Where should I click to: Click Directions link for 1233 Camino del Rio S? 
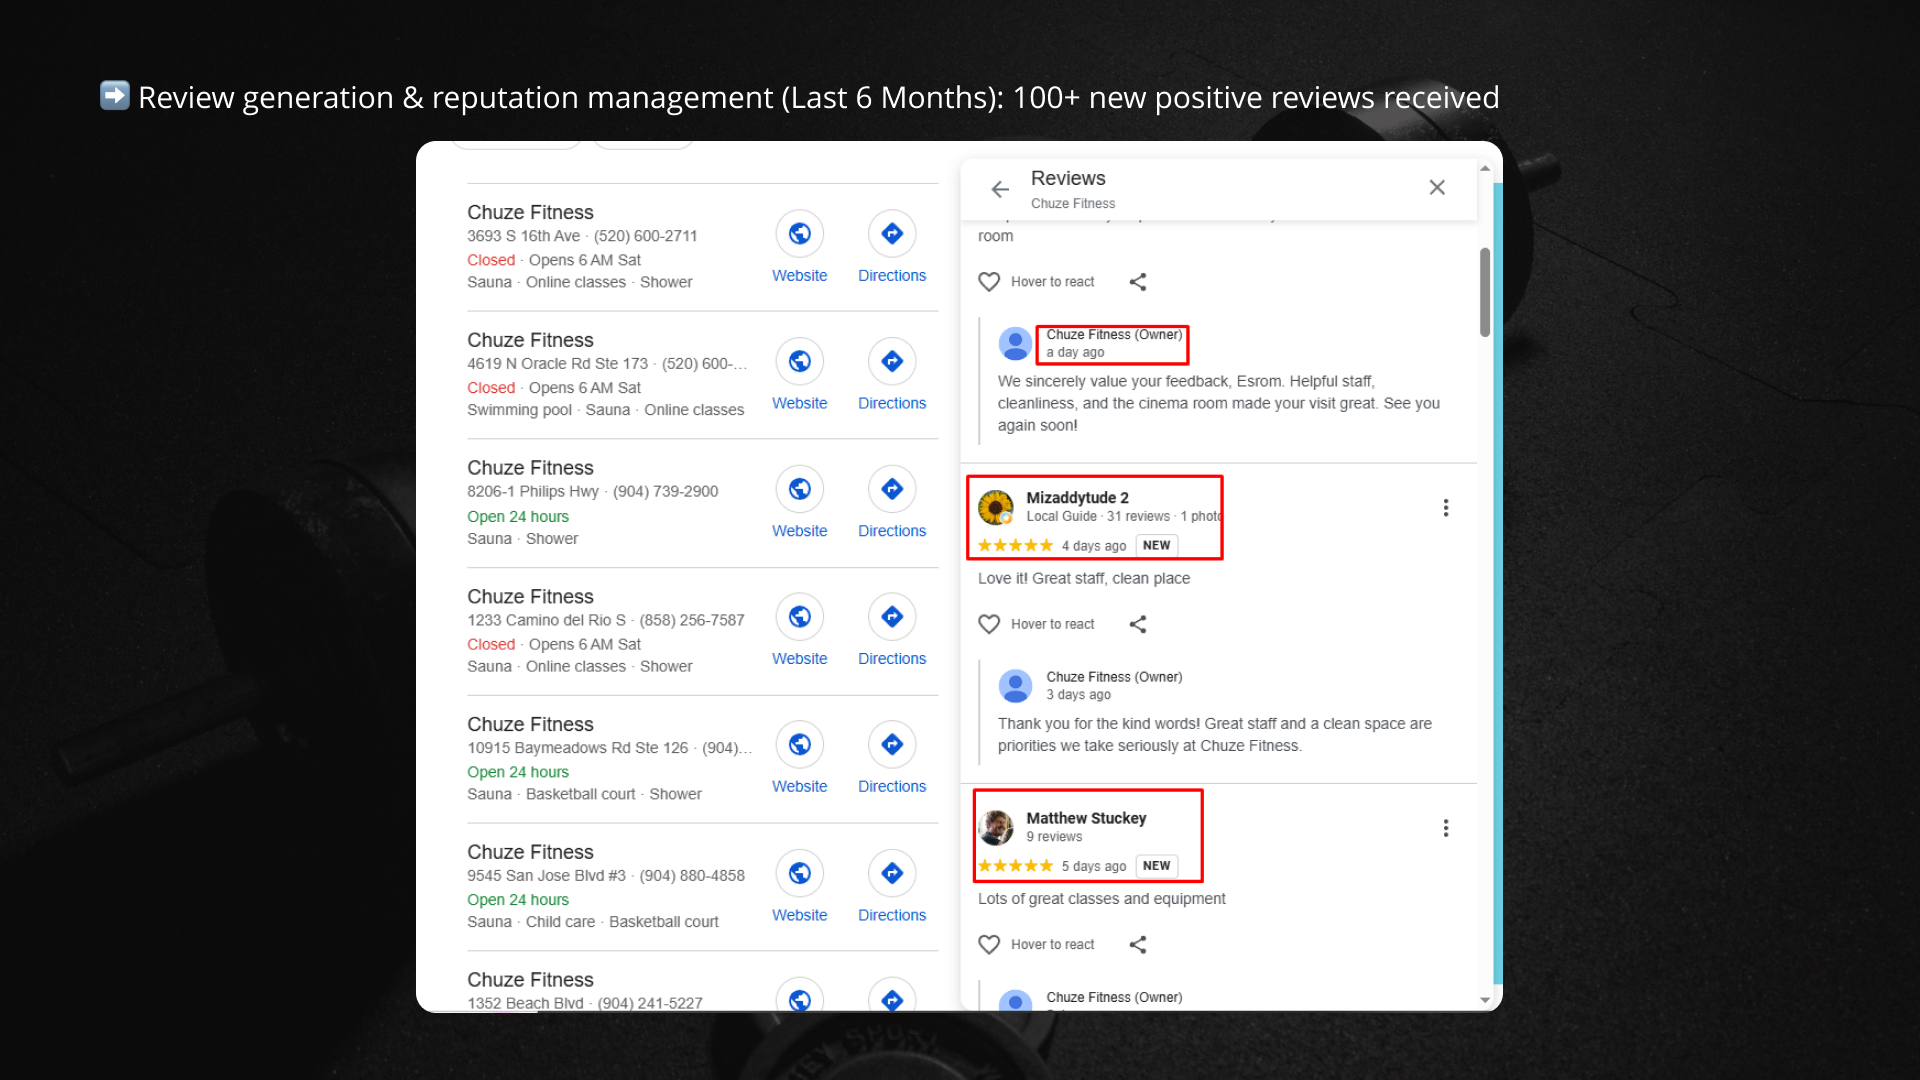click(892, 660)
